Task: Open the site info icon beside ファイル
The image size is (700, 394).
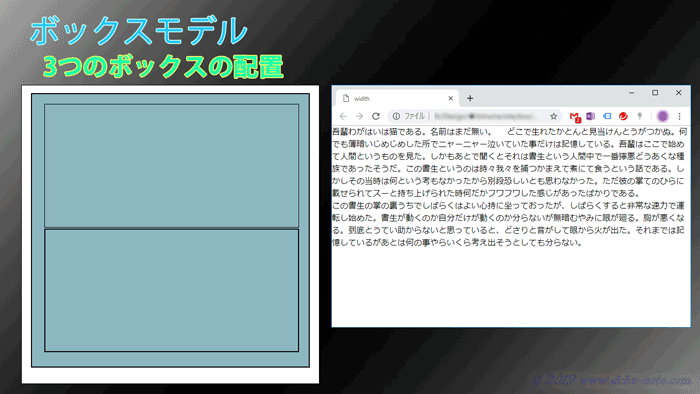Action: 396,116
